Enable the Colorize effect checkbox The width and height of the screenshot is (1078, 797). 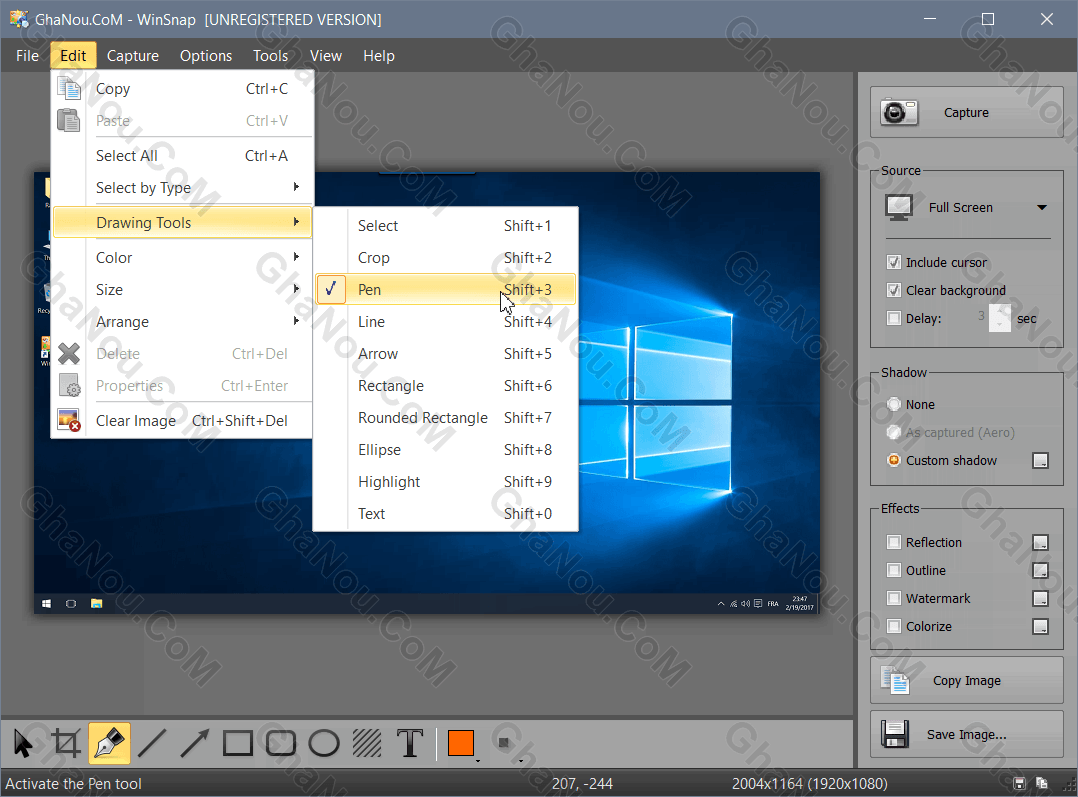point(894,626)
